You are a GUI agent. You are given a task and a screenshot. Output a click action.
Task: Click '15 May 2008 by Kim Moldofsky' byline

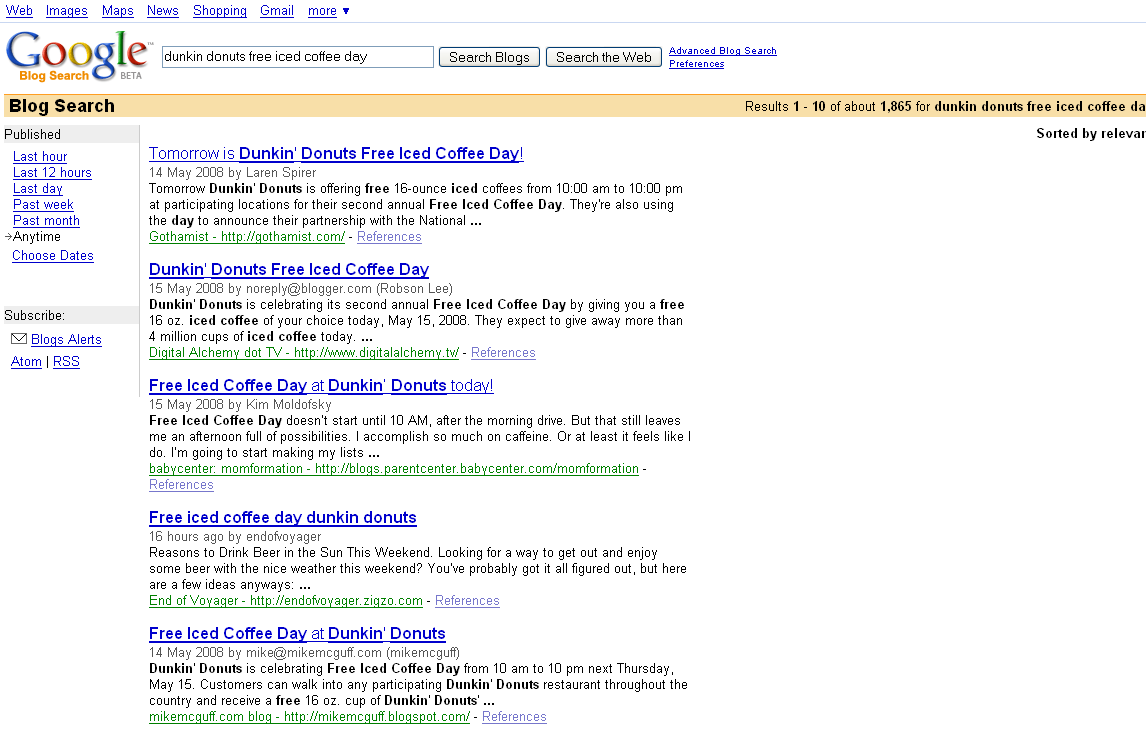coord(240,405)
